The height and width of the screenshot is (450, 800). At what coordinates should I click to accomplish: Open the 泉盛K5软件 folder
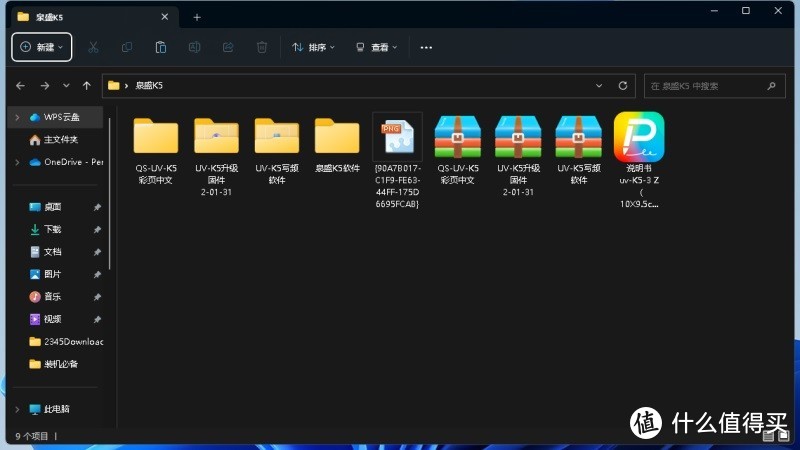[x=337, y=137]
